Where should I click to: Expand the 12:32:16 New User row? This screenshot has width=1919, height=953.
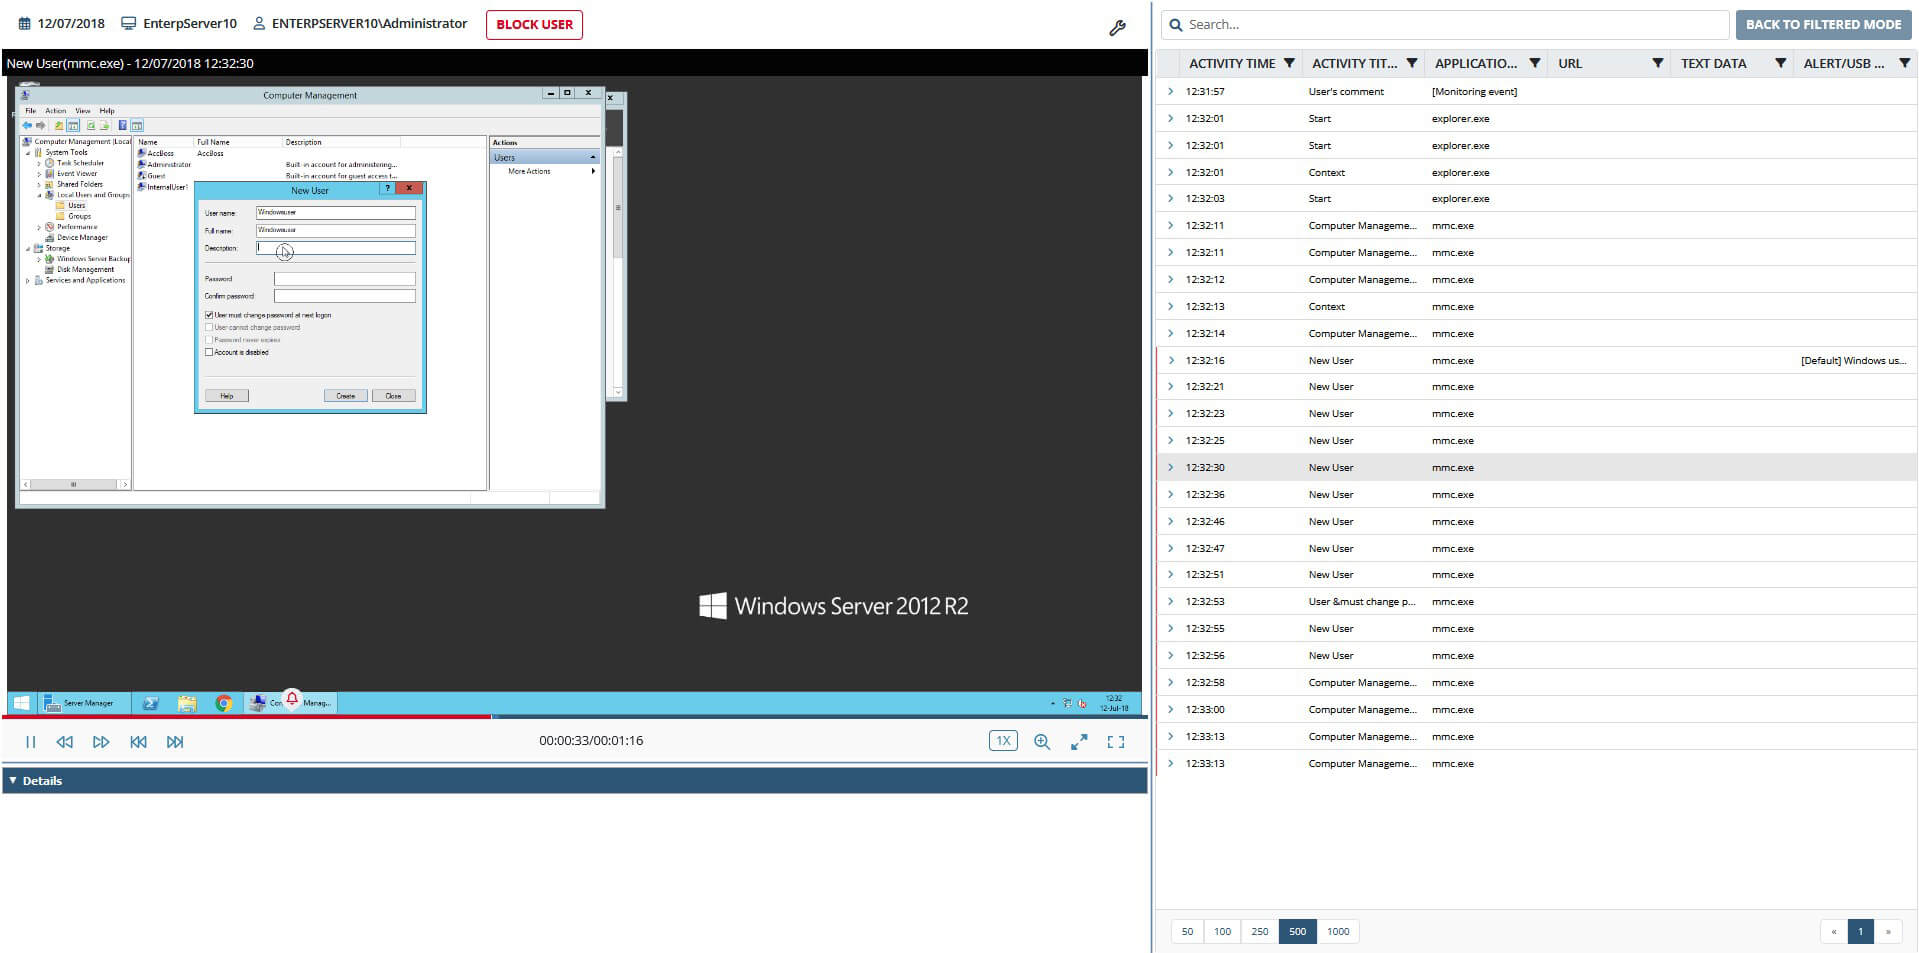click(x=1171, y=360)
